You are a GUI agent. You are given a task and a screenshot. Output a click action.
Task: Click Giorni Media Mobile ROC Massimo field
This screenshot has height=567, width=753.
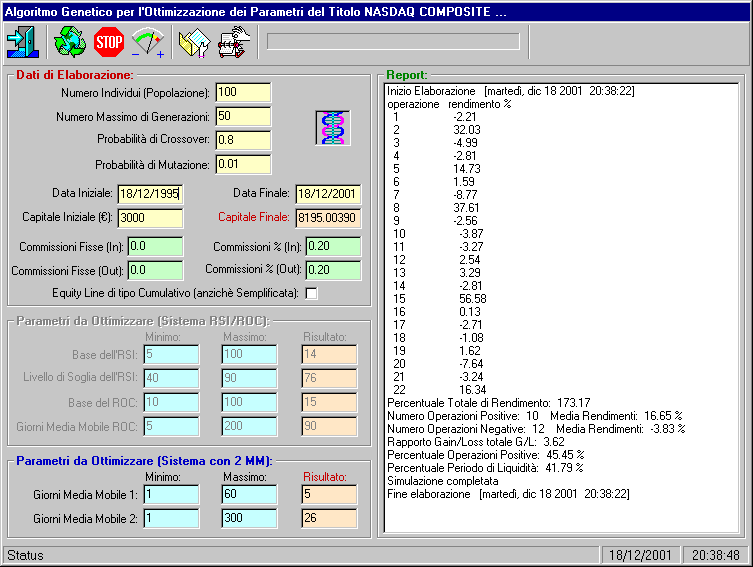click(250, 426)
